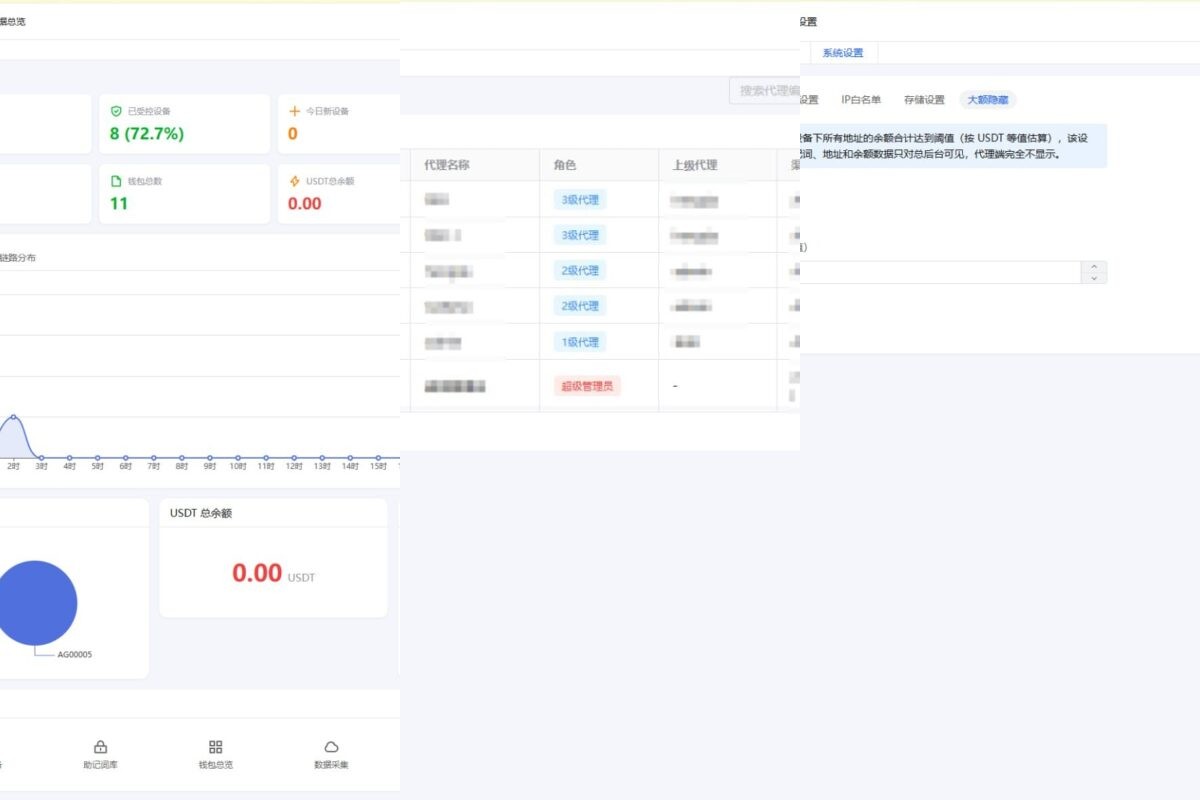Click the 今日新设备 value 0
Screen dimensions: 1200x800
pos(293,134)
